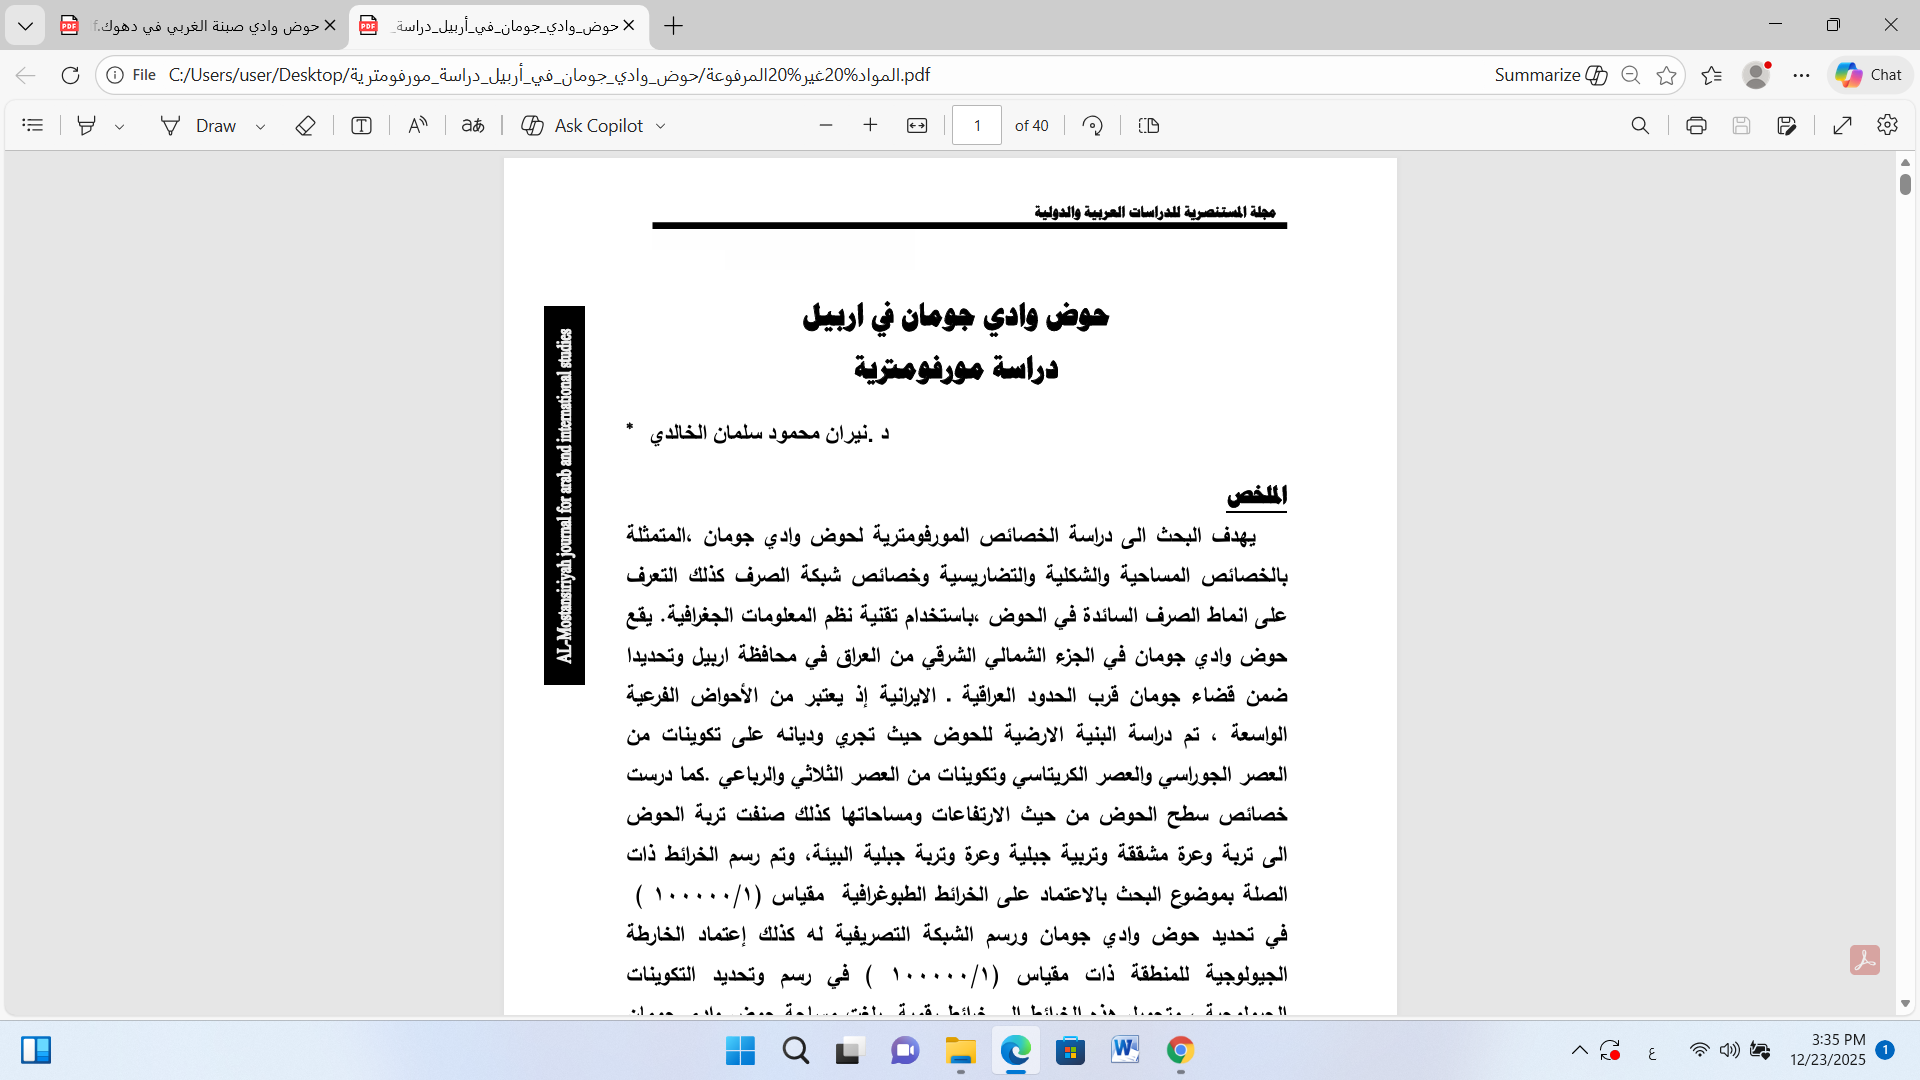Switch to two-page view
Viewport: 1920px width, 1080px height.
(1149, 125)
